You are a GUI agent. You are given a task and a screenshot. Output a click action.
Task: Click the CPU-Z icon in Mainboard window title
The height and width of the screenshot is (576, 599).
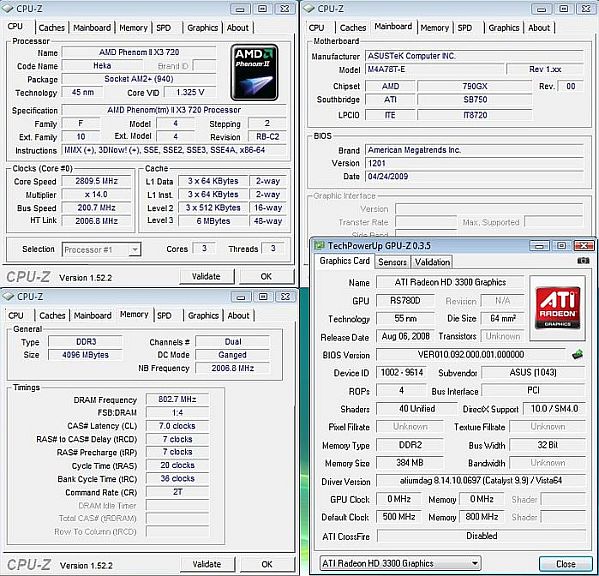pos(309,8)
